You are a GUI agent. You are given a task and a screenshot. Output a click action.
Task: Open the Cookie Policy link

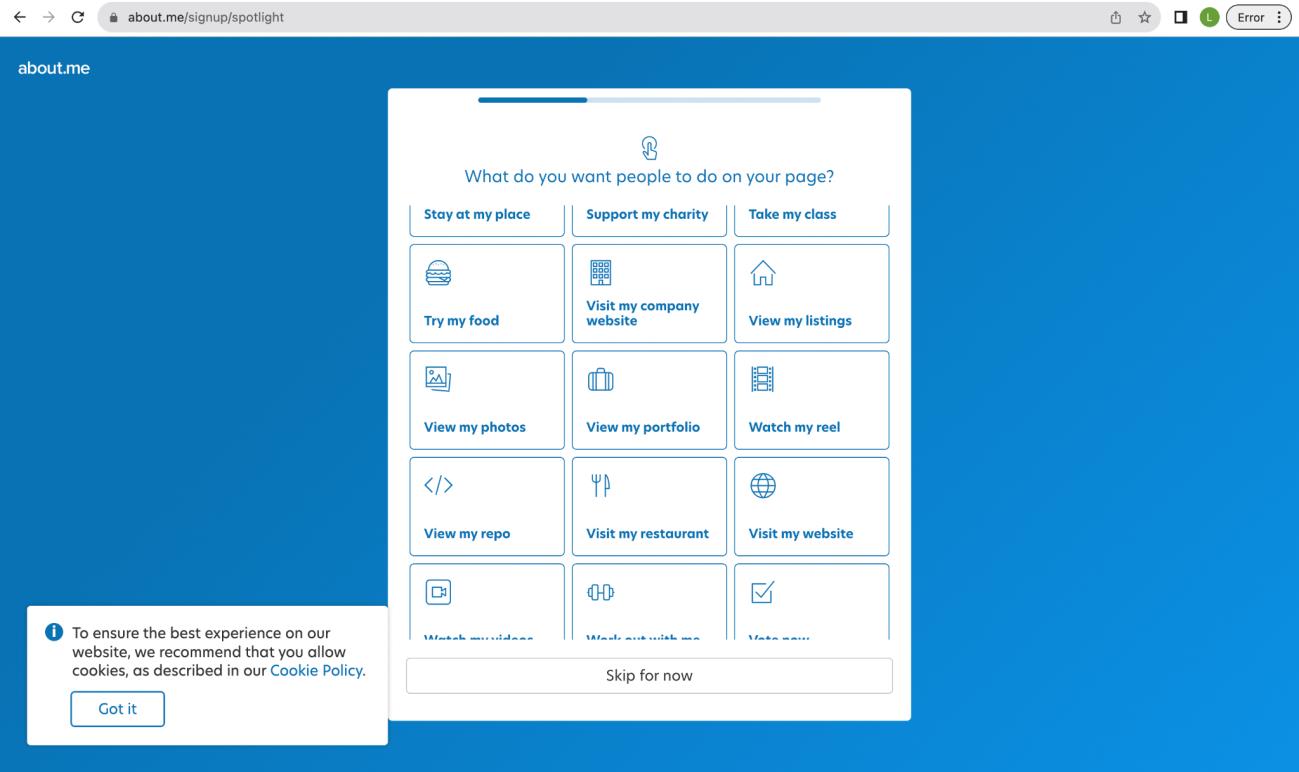tap(317, 671)
